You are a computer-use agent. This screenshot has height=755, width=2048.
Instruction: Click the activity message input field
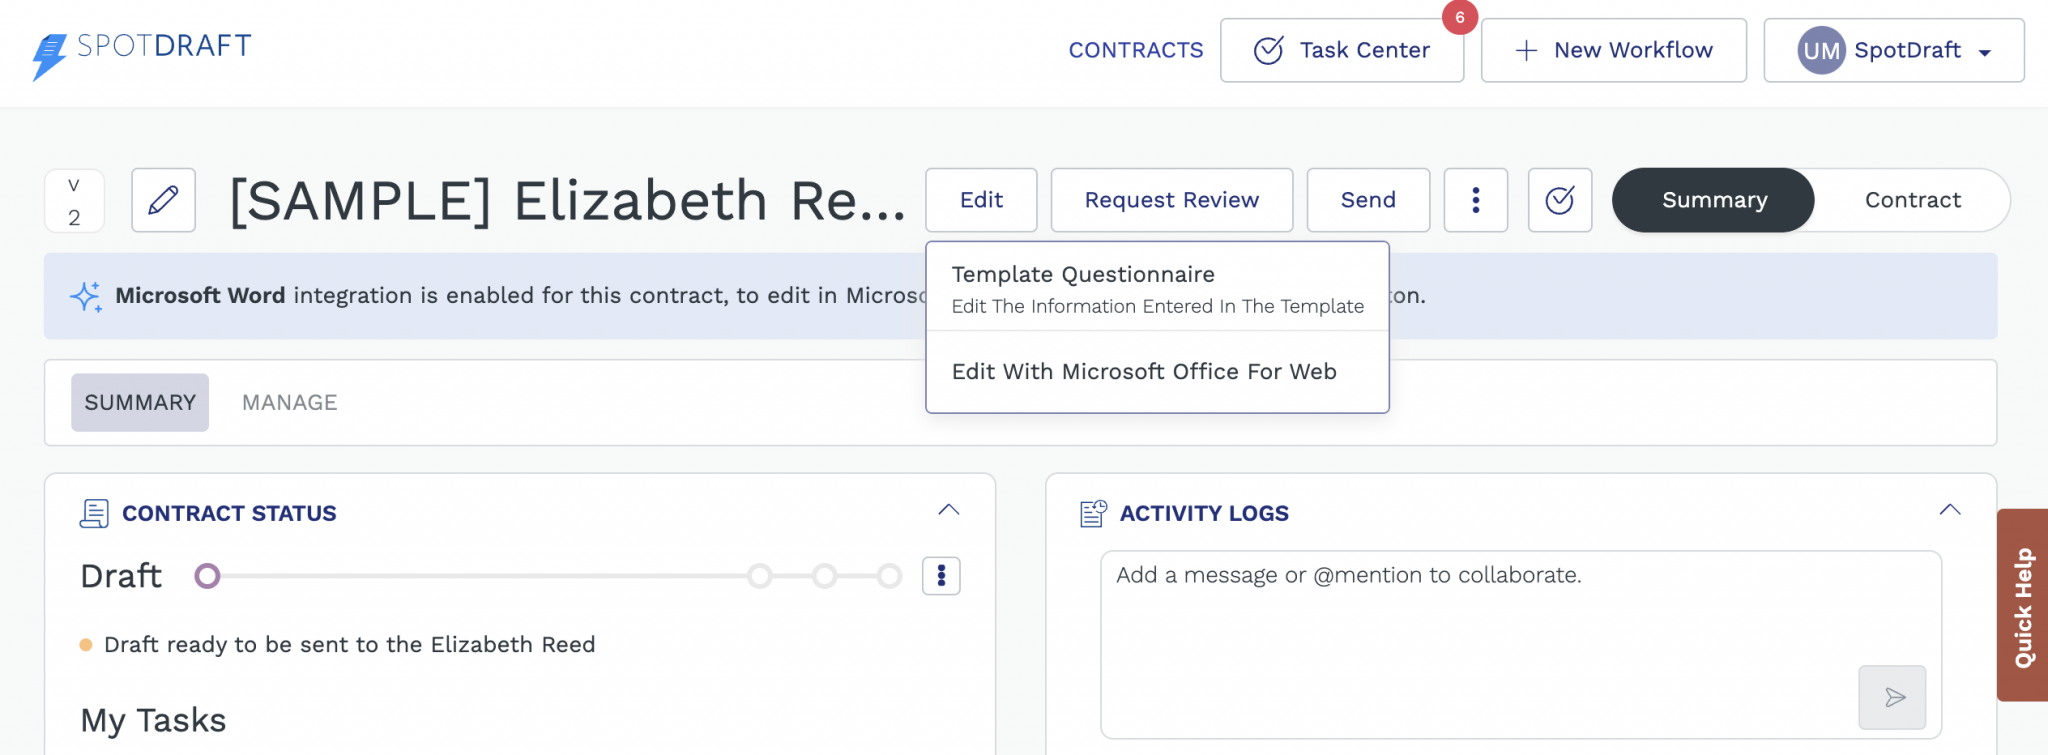(1521, 645)
